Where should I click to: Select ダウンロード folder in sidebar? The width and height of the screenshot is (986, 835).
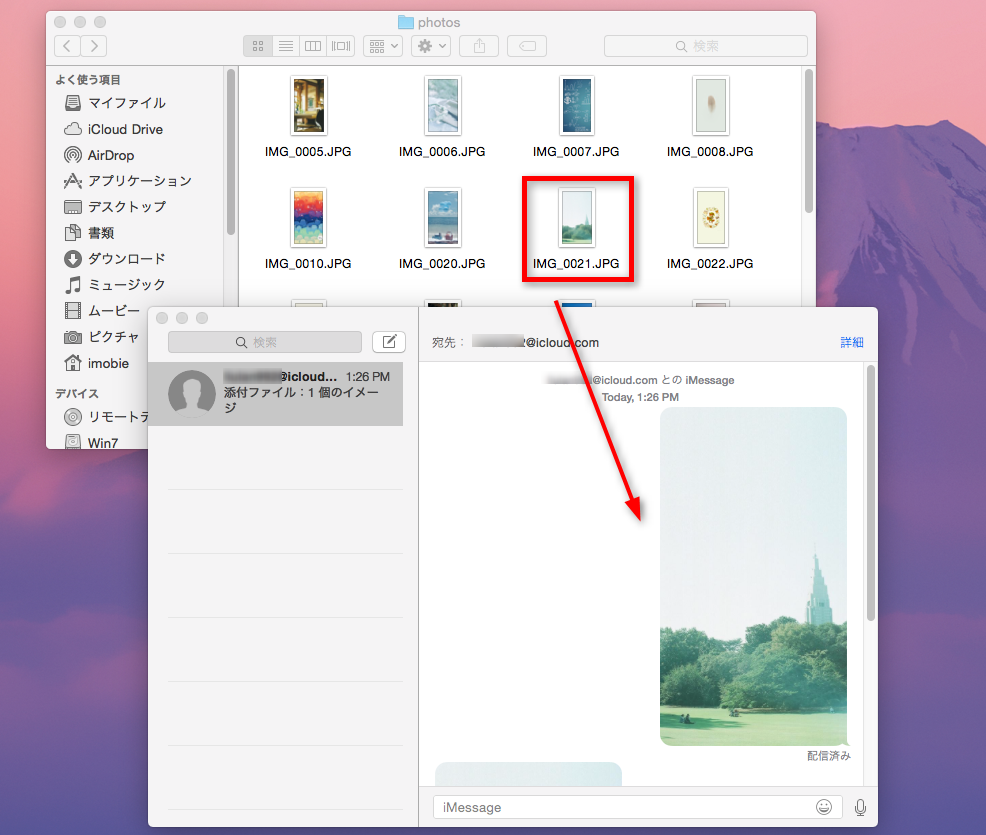[126, 258]
